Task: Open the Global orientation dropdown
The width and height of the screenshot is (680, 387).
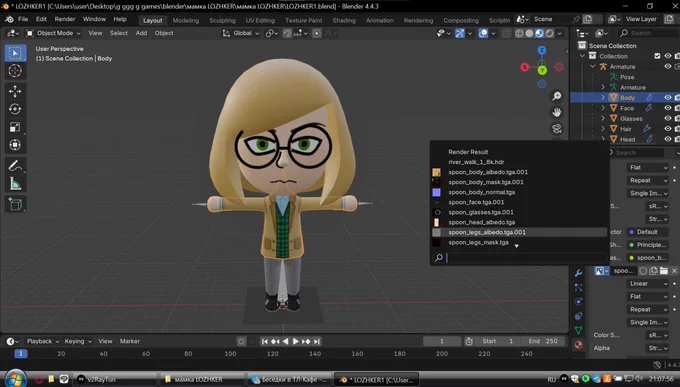Action: tap(240, 33)
